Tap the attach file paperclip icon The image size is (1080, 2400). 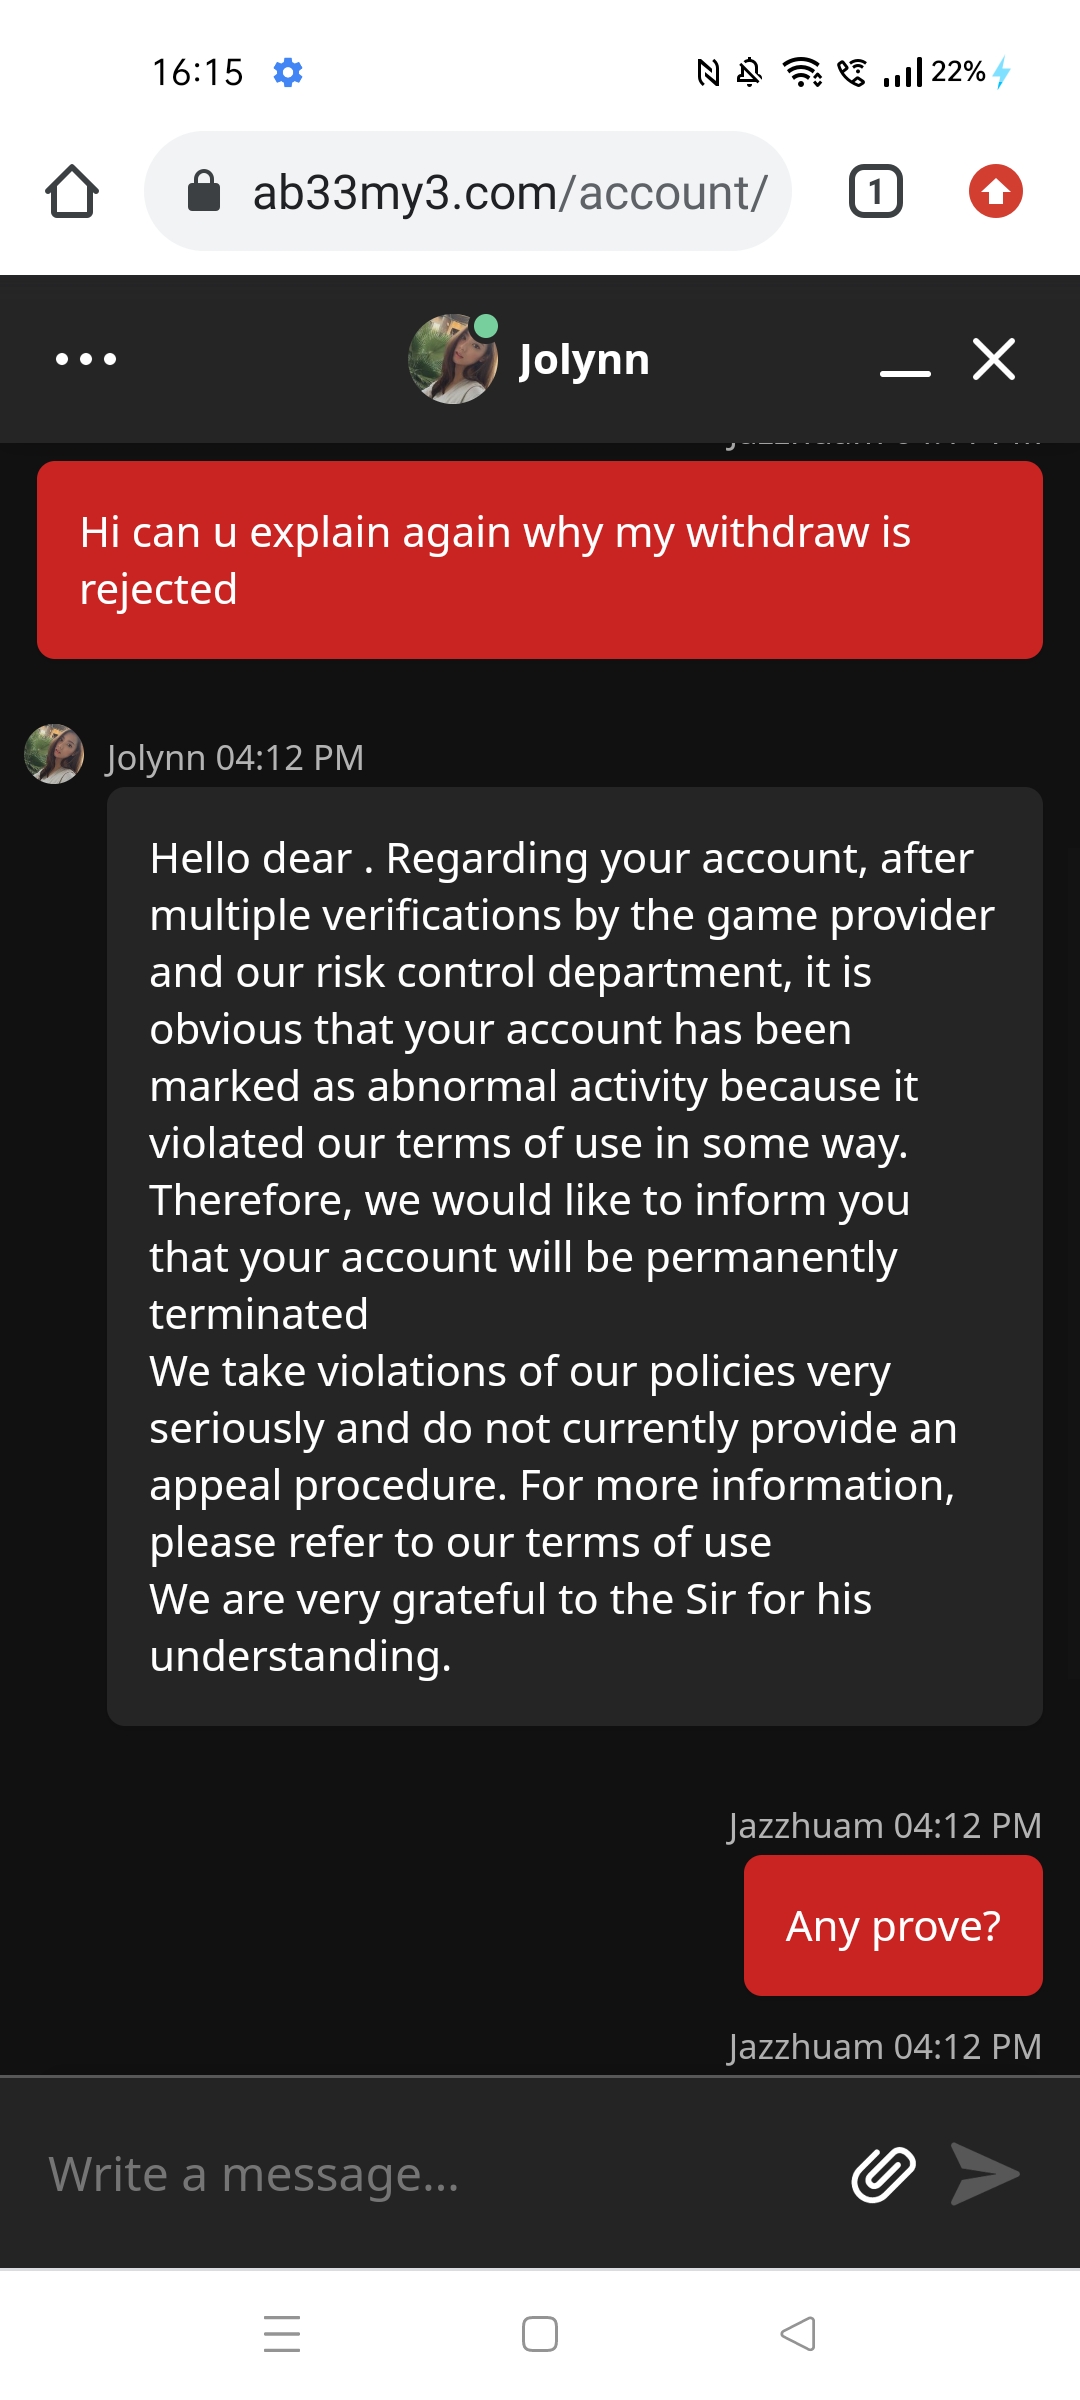(883, 2174)
